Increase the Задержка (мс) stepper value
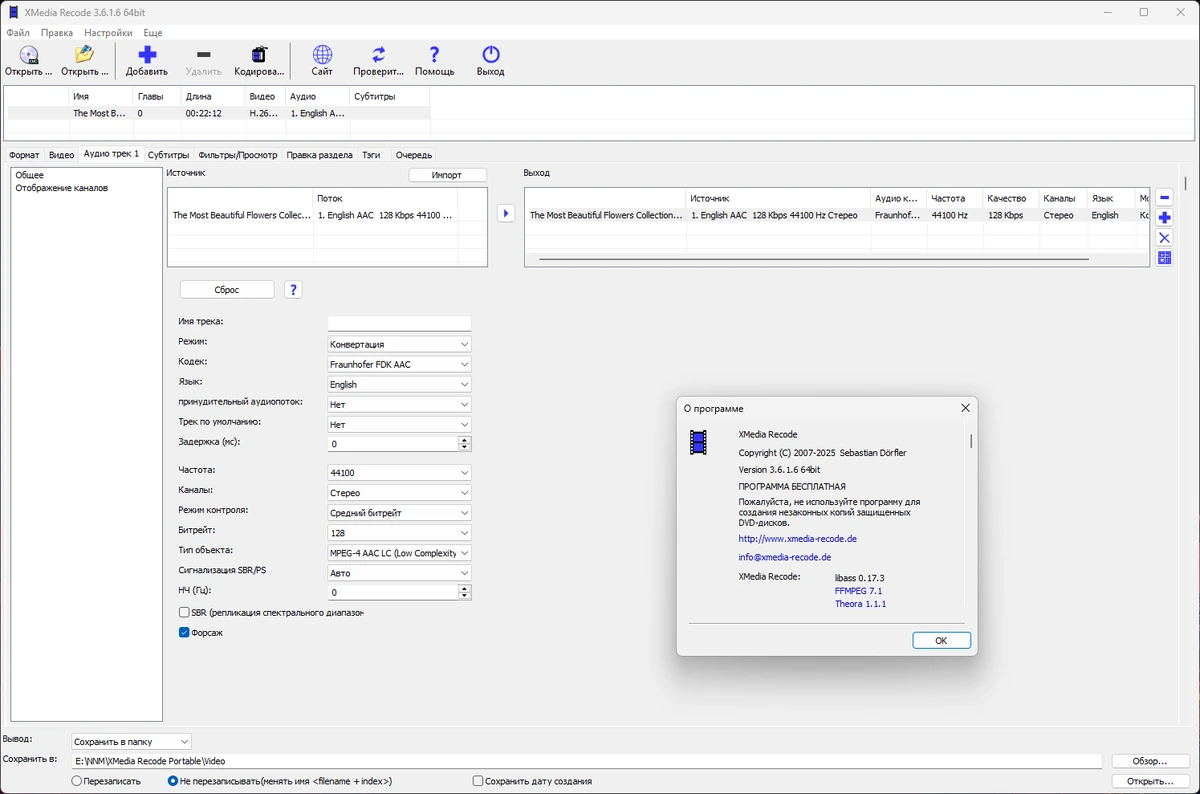This screenshot has width=1200, height=794. [x=464, y=440]
